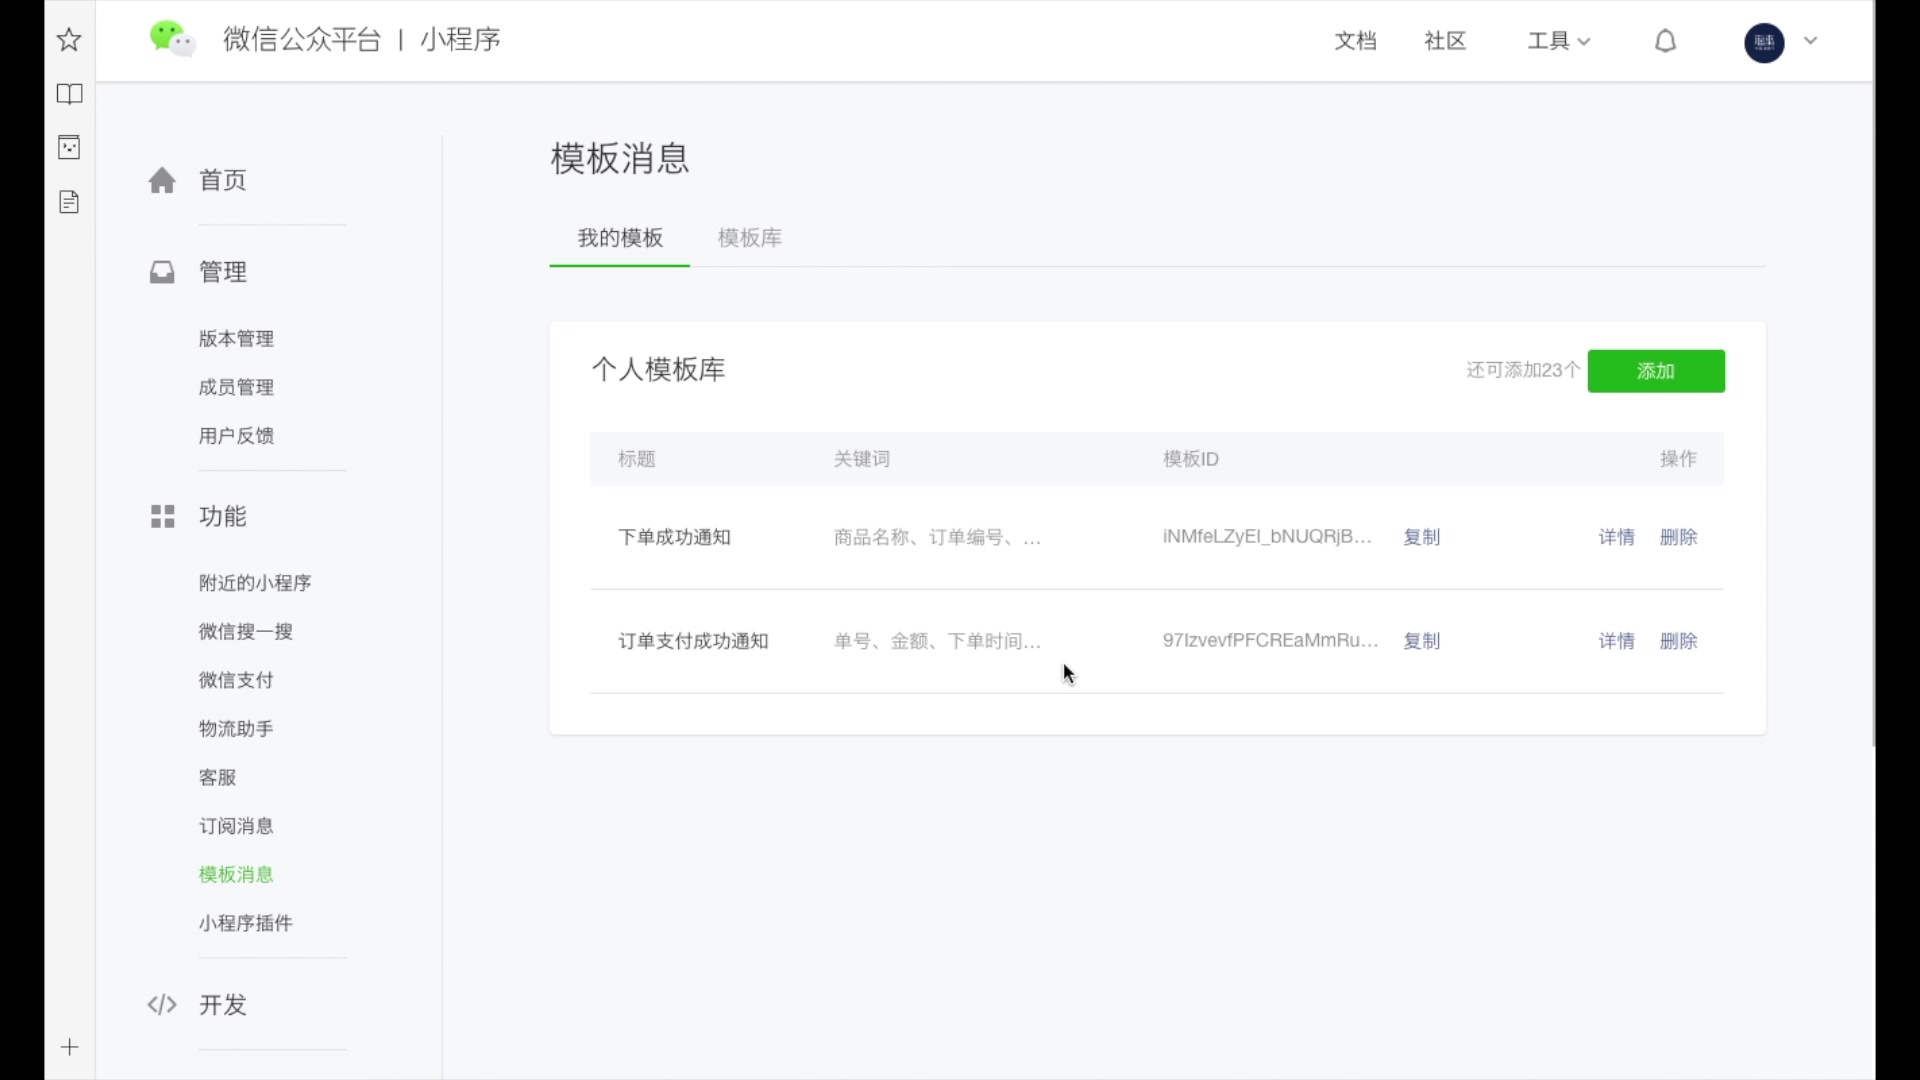Click the WeChat logo icon
The image size is (1920, 1080).
[172, 39]
